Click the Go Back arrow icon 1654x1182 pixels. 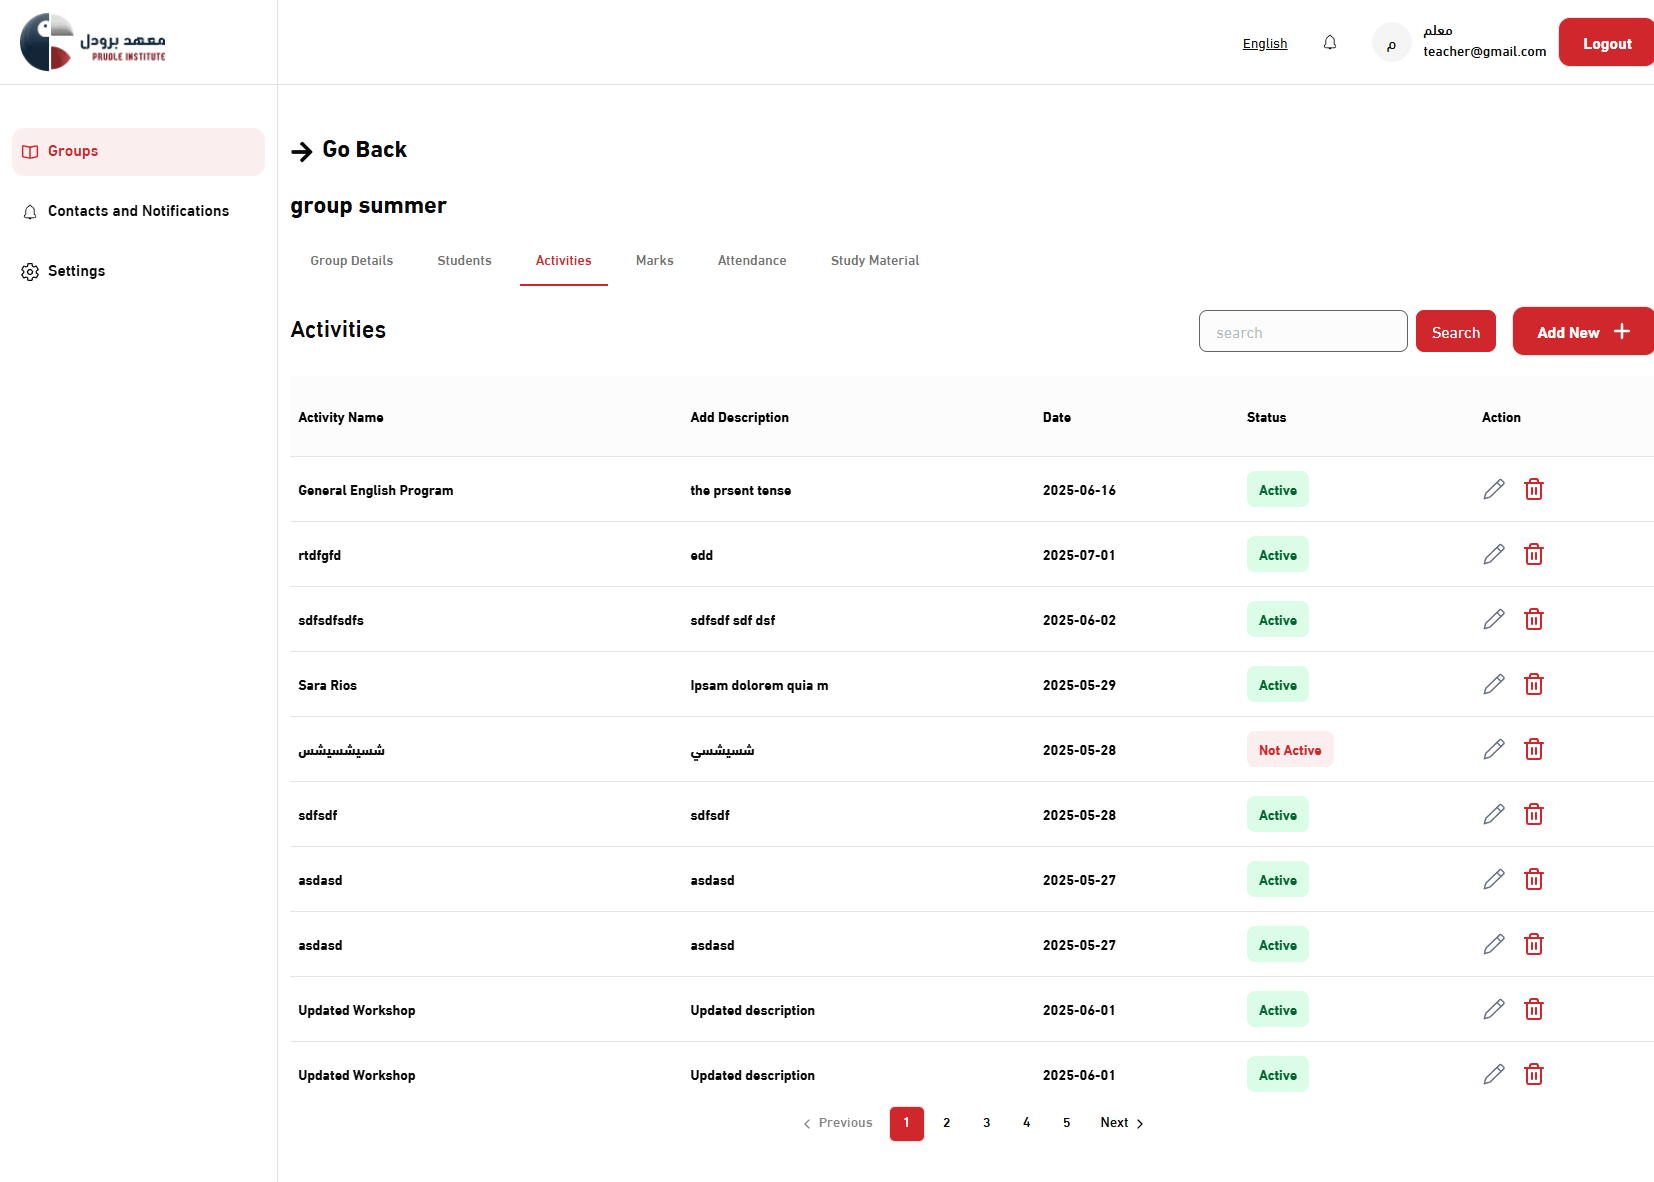point(302,151)
